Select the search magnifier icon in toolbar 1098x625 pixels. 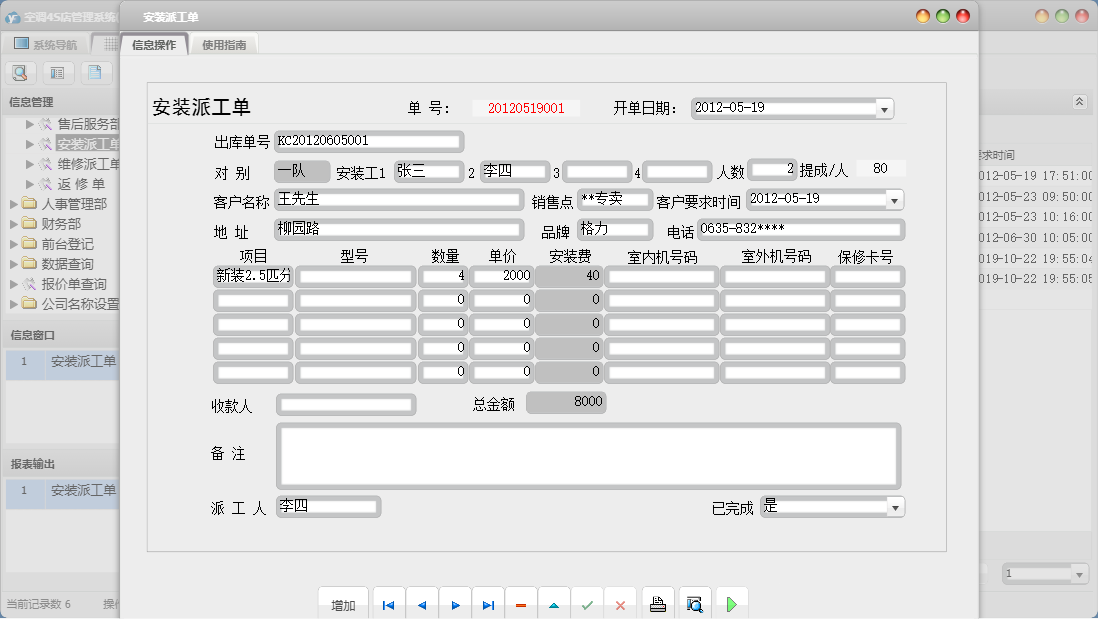coord(20,72)
